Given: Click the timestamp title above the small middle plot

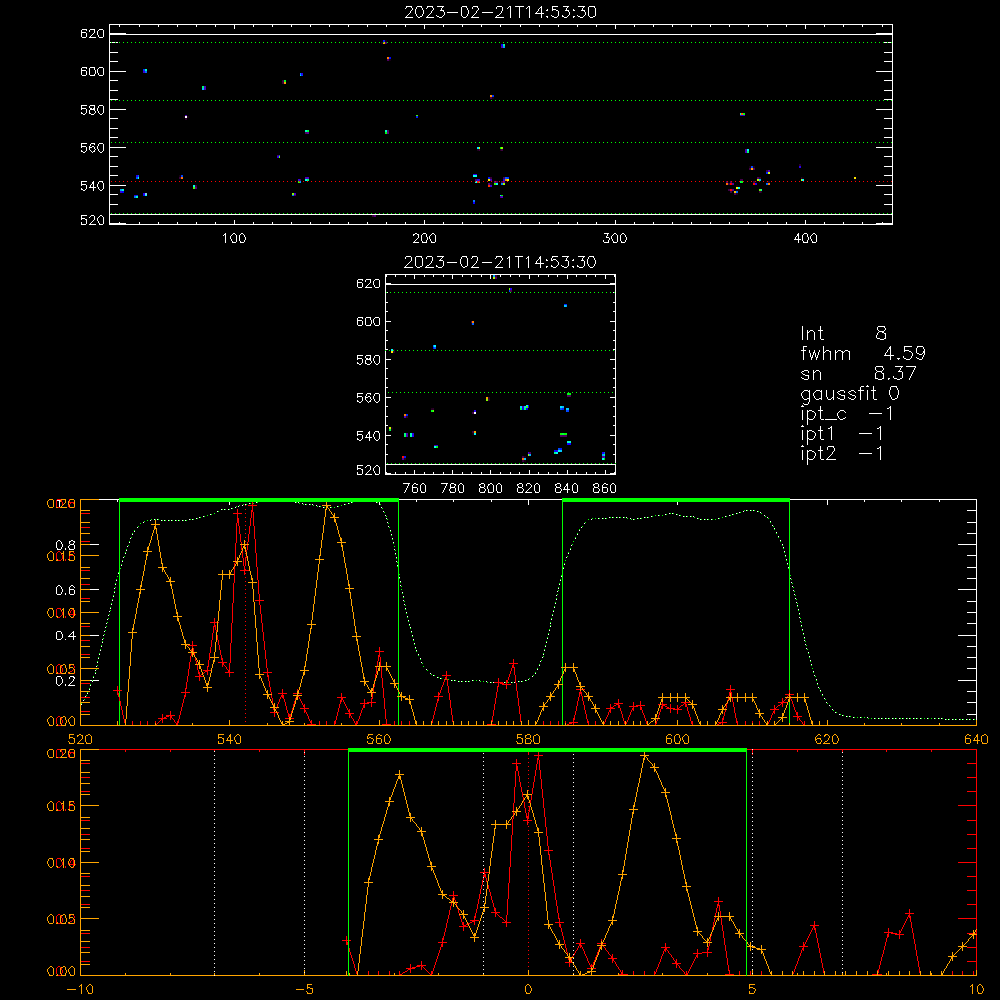Looking at the screenshot, I should click(500, 262).
